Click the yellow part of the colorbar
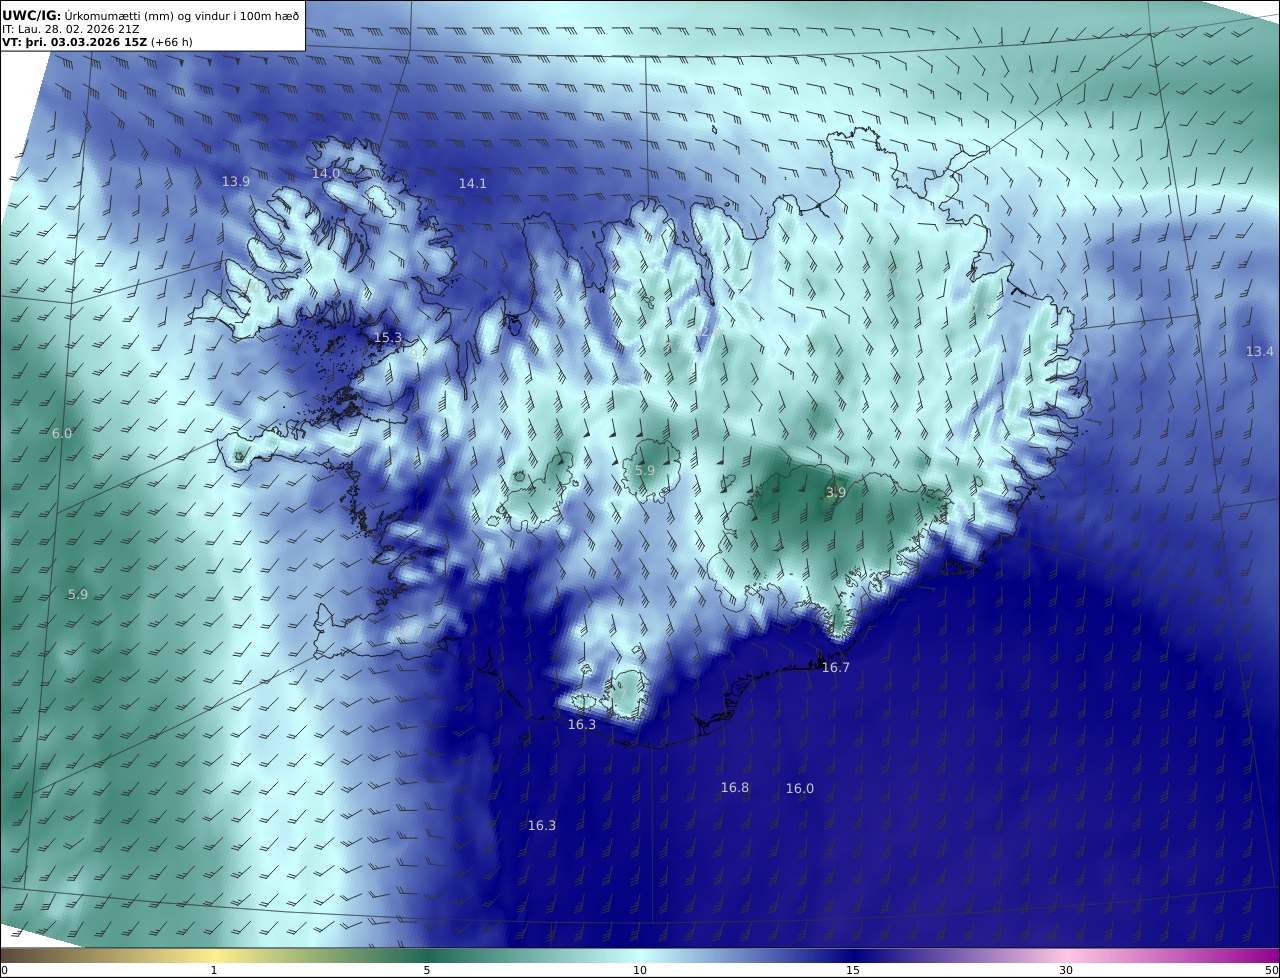 [214, 955]
